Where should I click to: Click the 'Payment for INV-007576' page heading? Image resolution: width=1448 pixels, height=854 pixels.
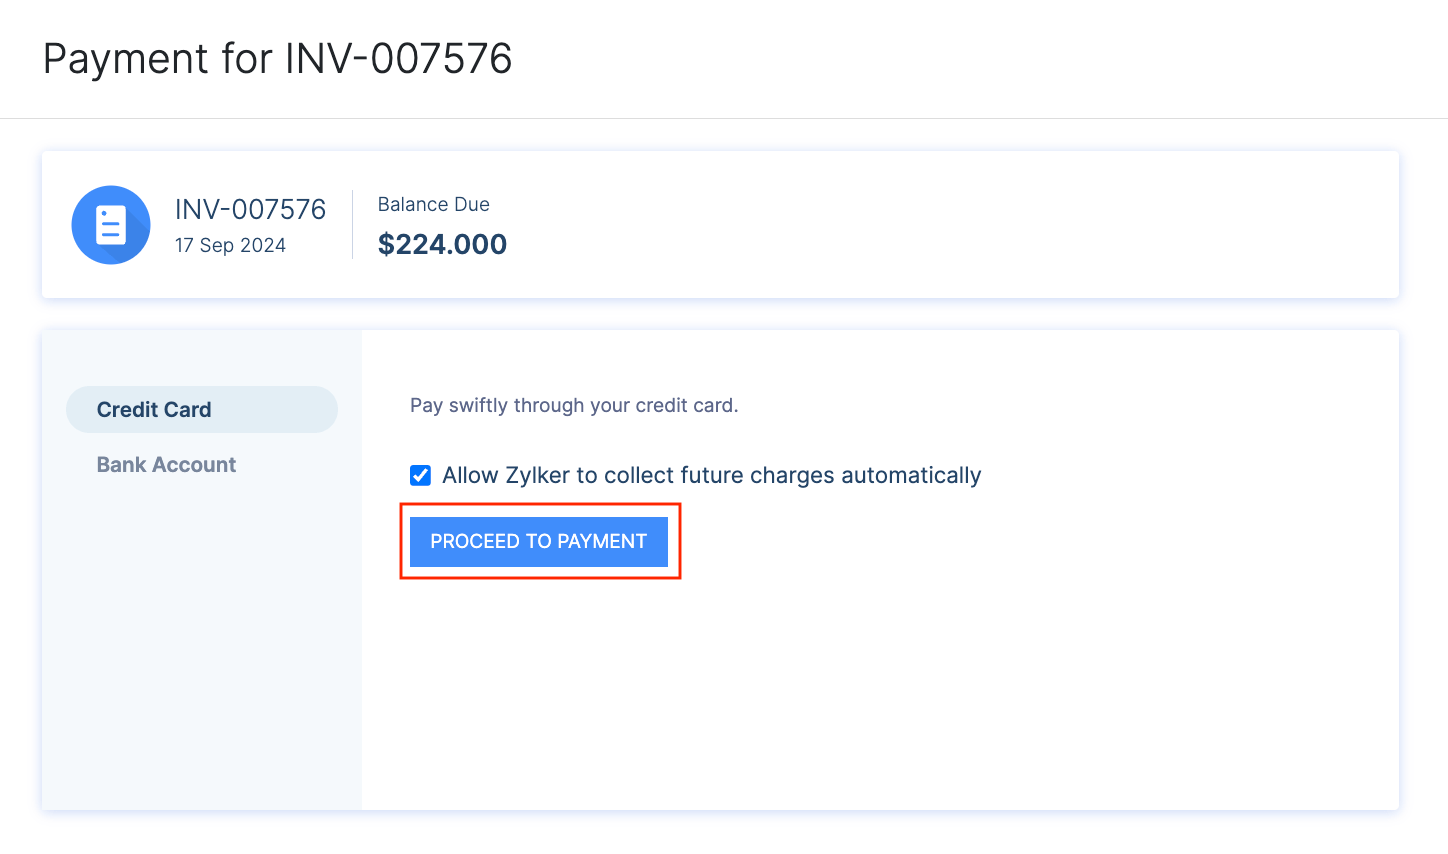tap(277, 59)
